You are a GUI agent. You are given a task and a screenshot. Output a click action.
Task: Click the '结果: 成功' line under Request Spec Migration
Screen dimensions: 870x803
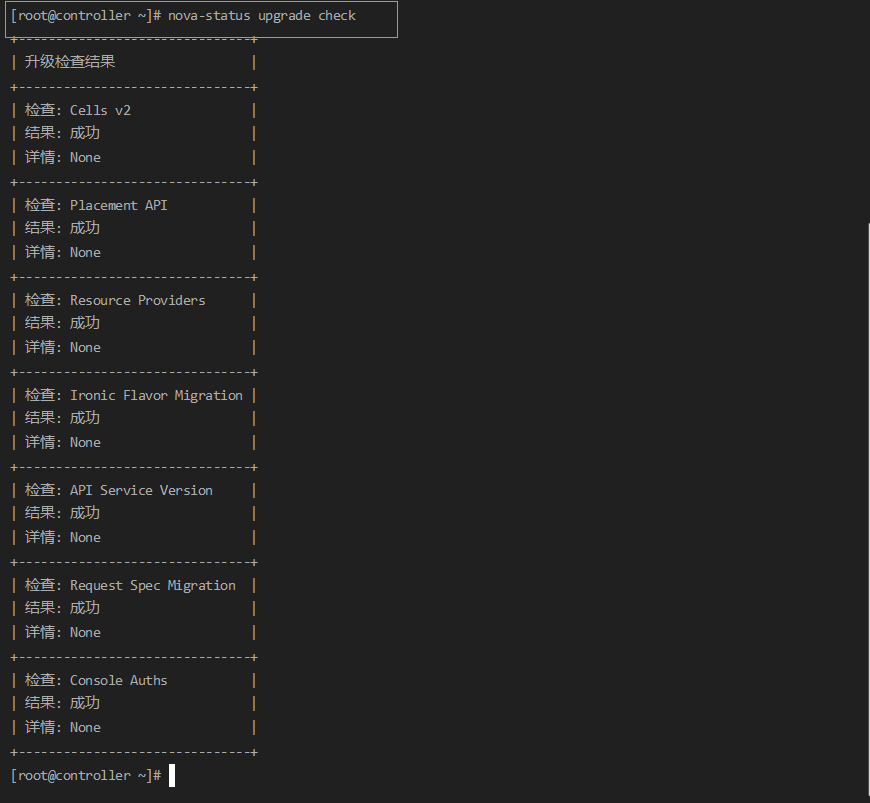coord(62,608)
